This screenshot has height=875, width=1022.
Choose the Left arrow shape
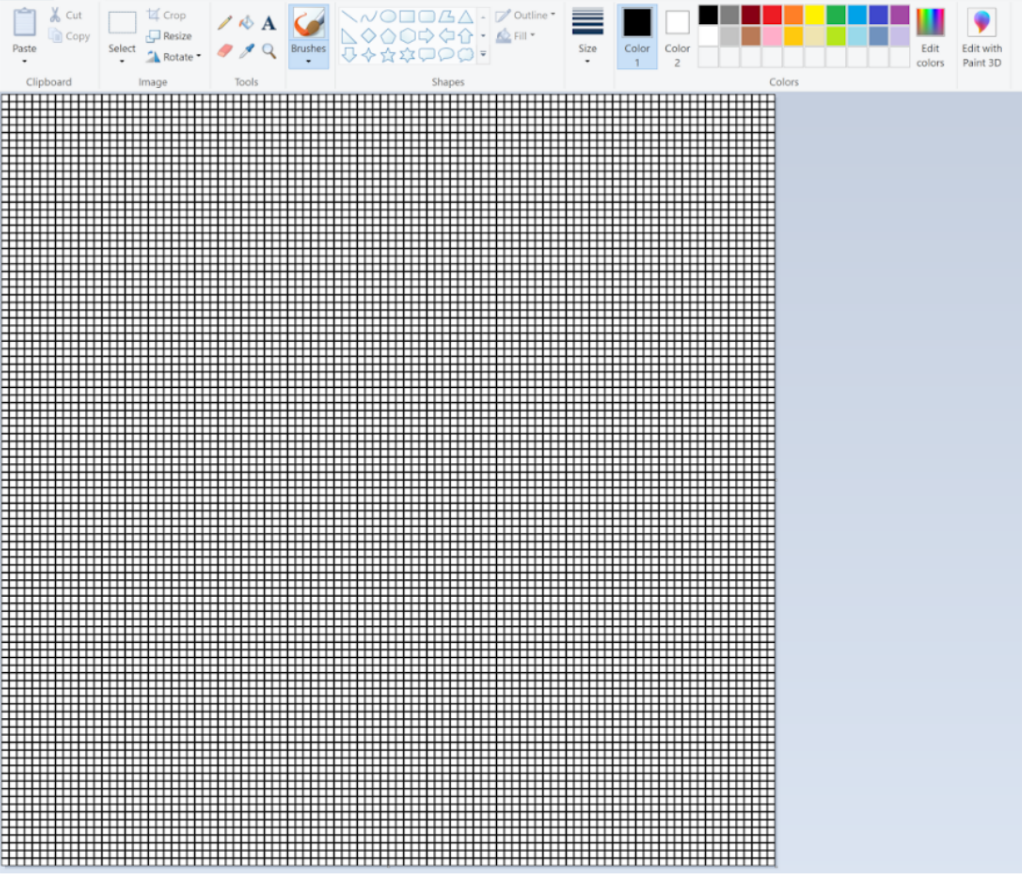446,36
